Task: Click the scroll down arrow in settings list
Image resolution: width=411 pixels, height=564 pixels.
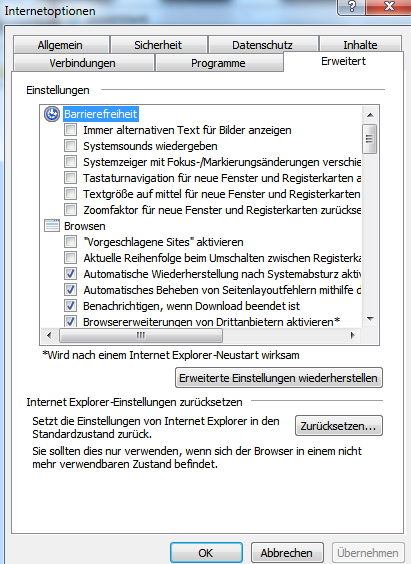Action: [370, 319]
